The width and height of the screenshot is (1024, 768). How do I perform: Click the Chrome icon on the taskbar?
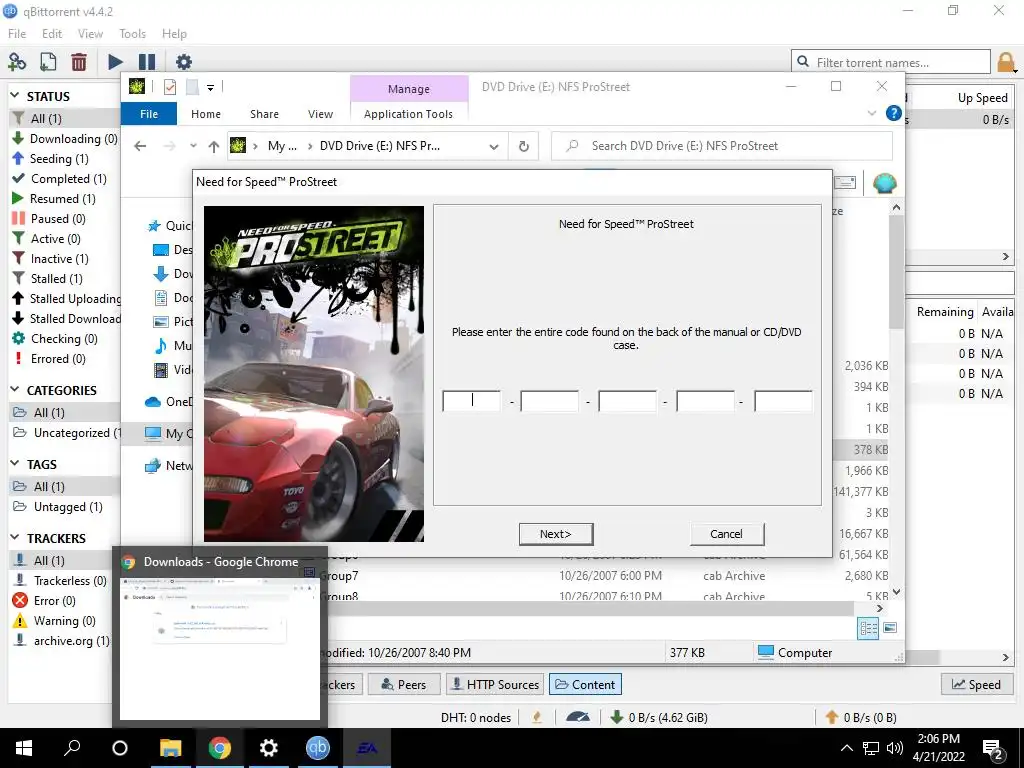220,748
